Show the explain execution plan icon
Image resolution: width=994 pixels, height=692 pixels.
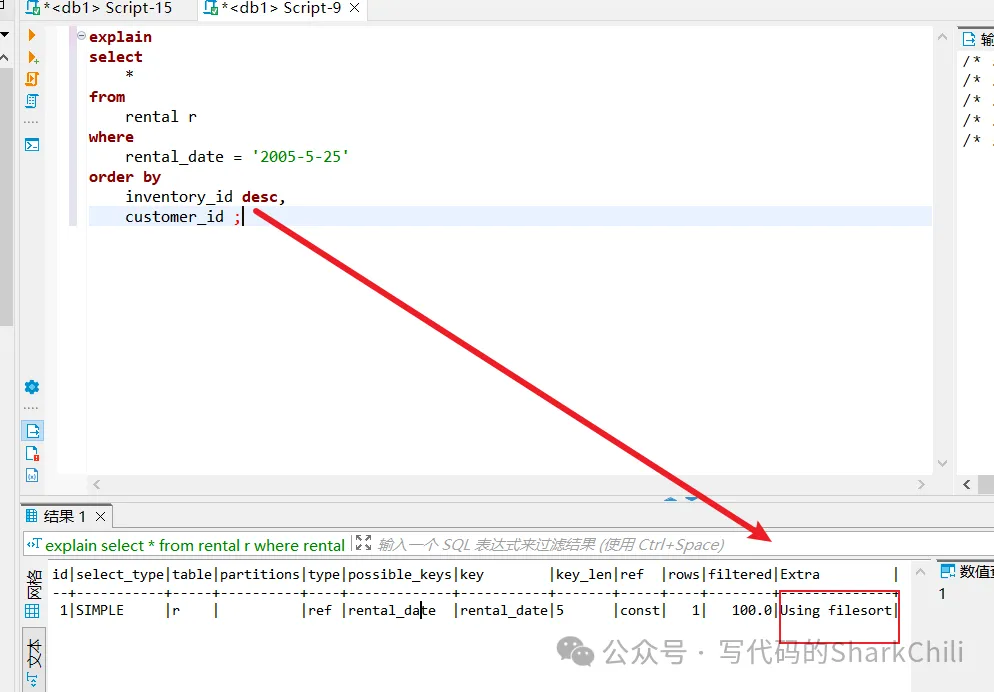[32, 101]
